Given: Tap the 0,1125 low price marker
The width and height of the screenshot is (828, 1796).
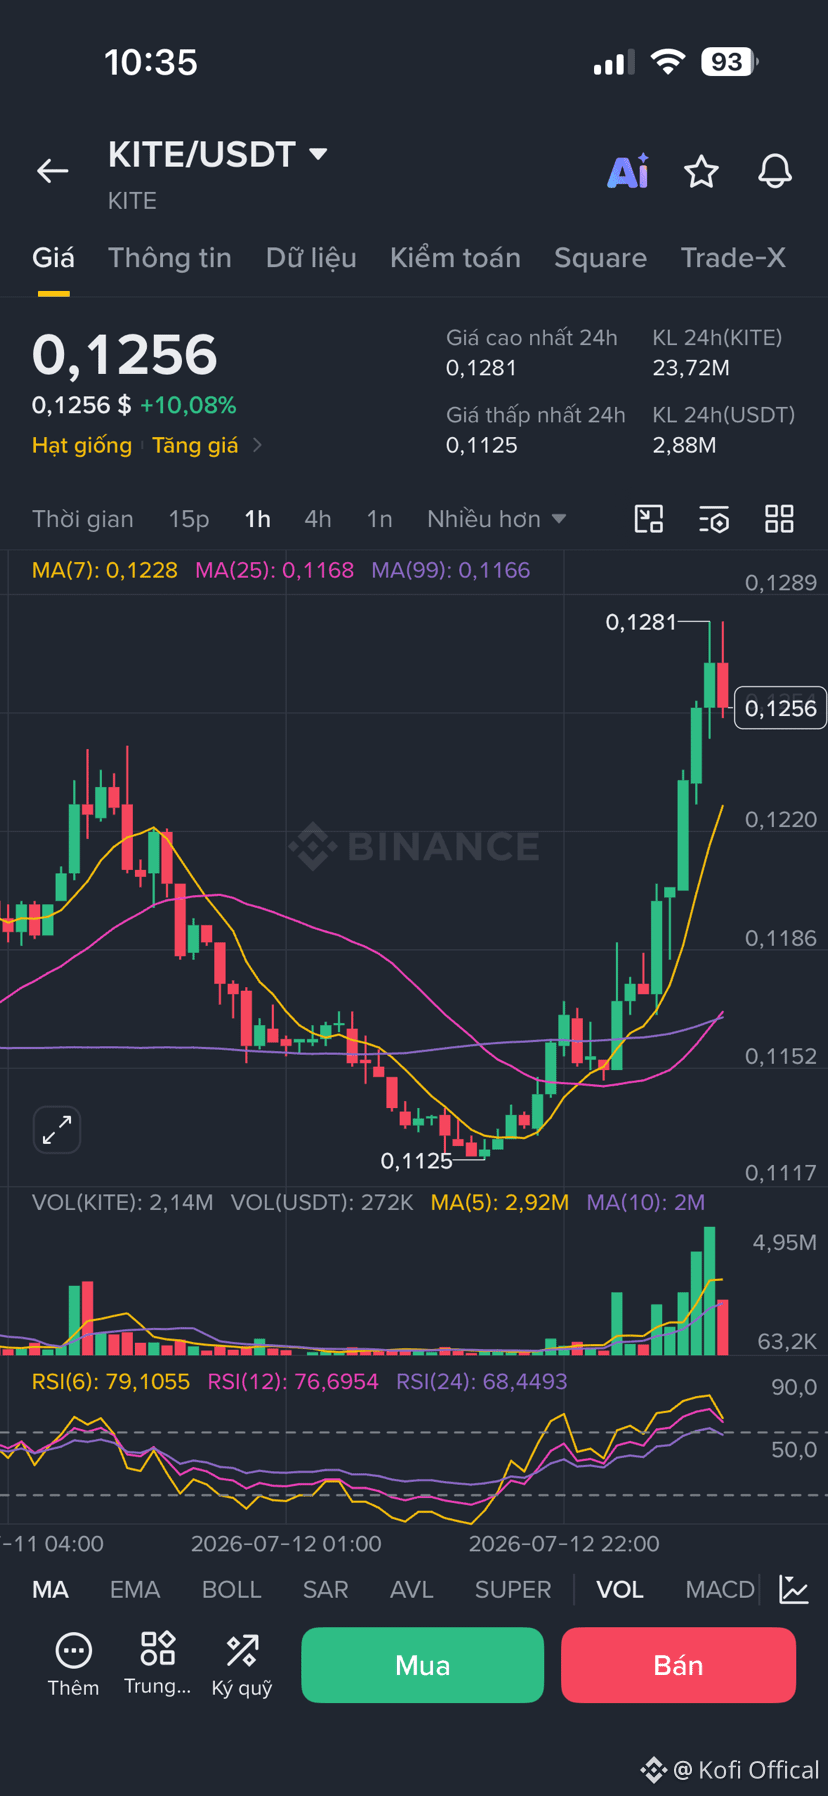Looking at the screenshot, I should click(x=417, y=1161).
